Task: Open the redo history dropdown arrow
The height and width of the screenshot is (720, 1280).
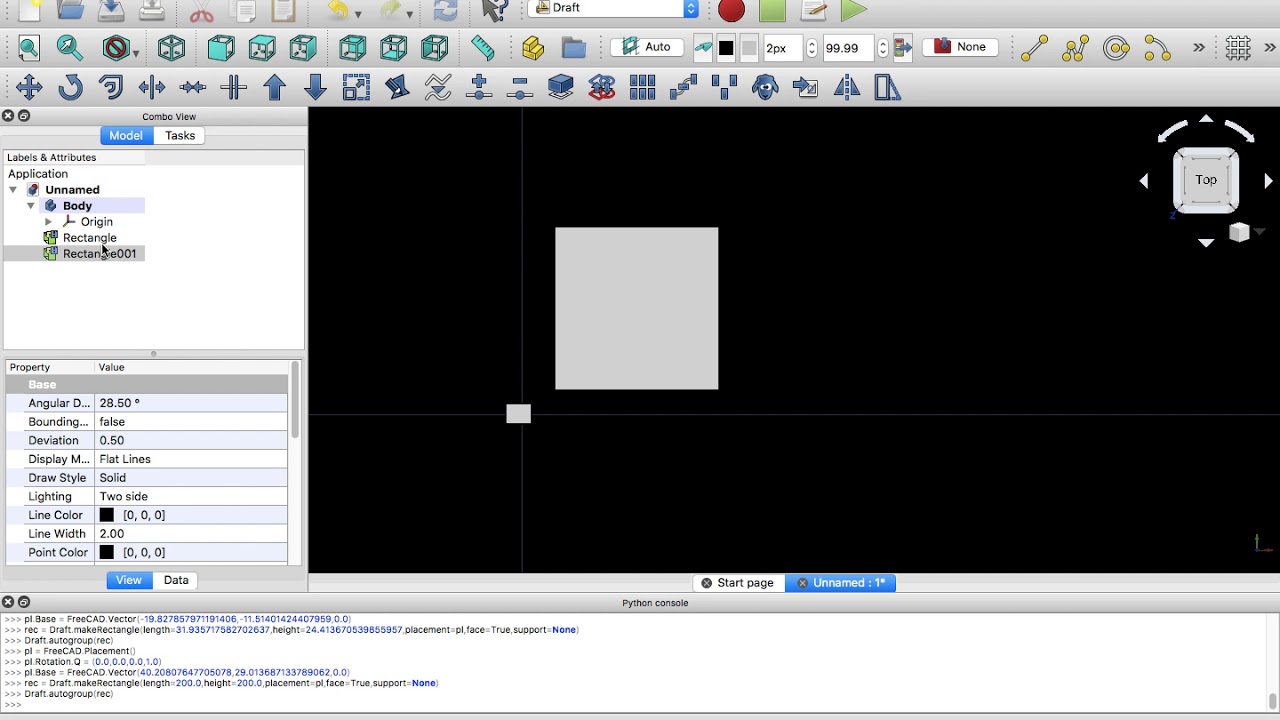Action: pos(409,14)
